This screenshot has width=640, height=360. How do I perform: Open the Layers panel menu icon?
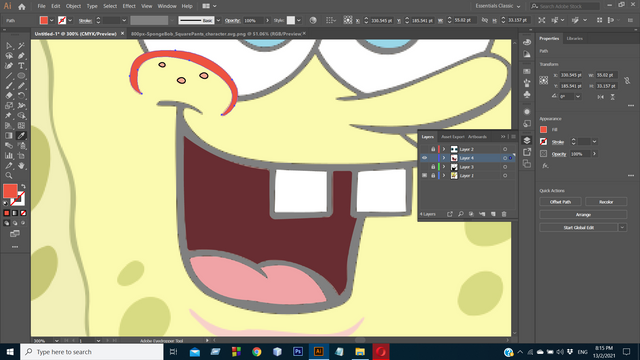pyautogui.click(x=513, y=137)
